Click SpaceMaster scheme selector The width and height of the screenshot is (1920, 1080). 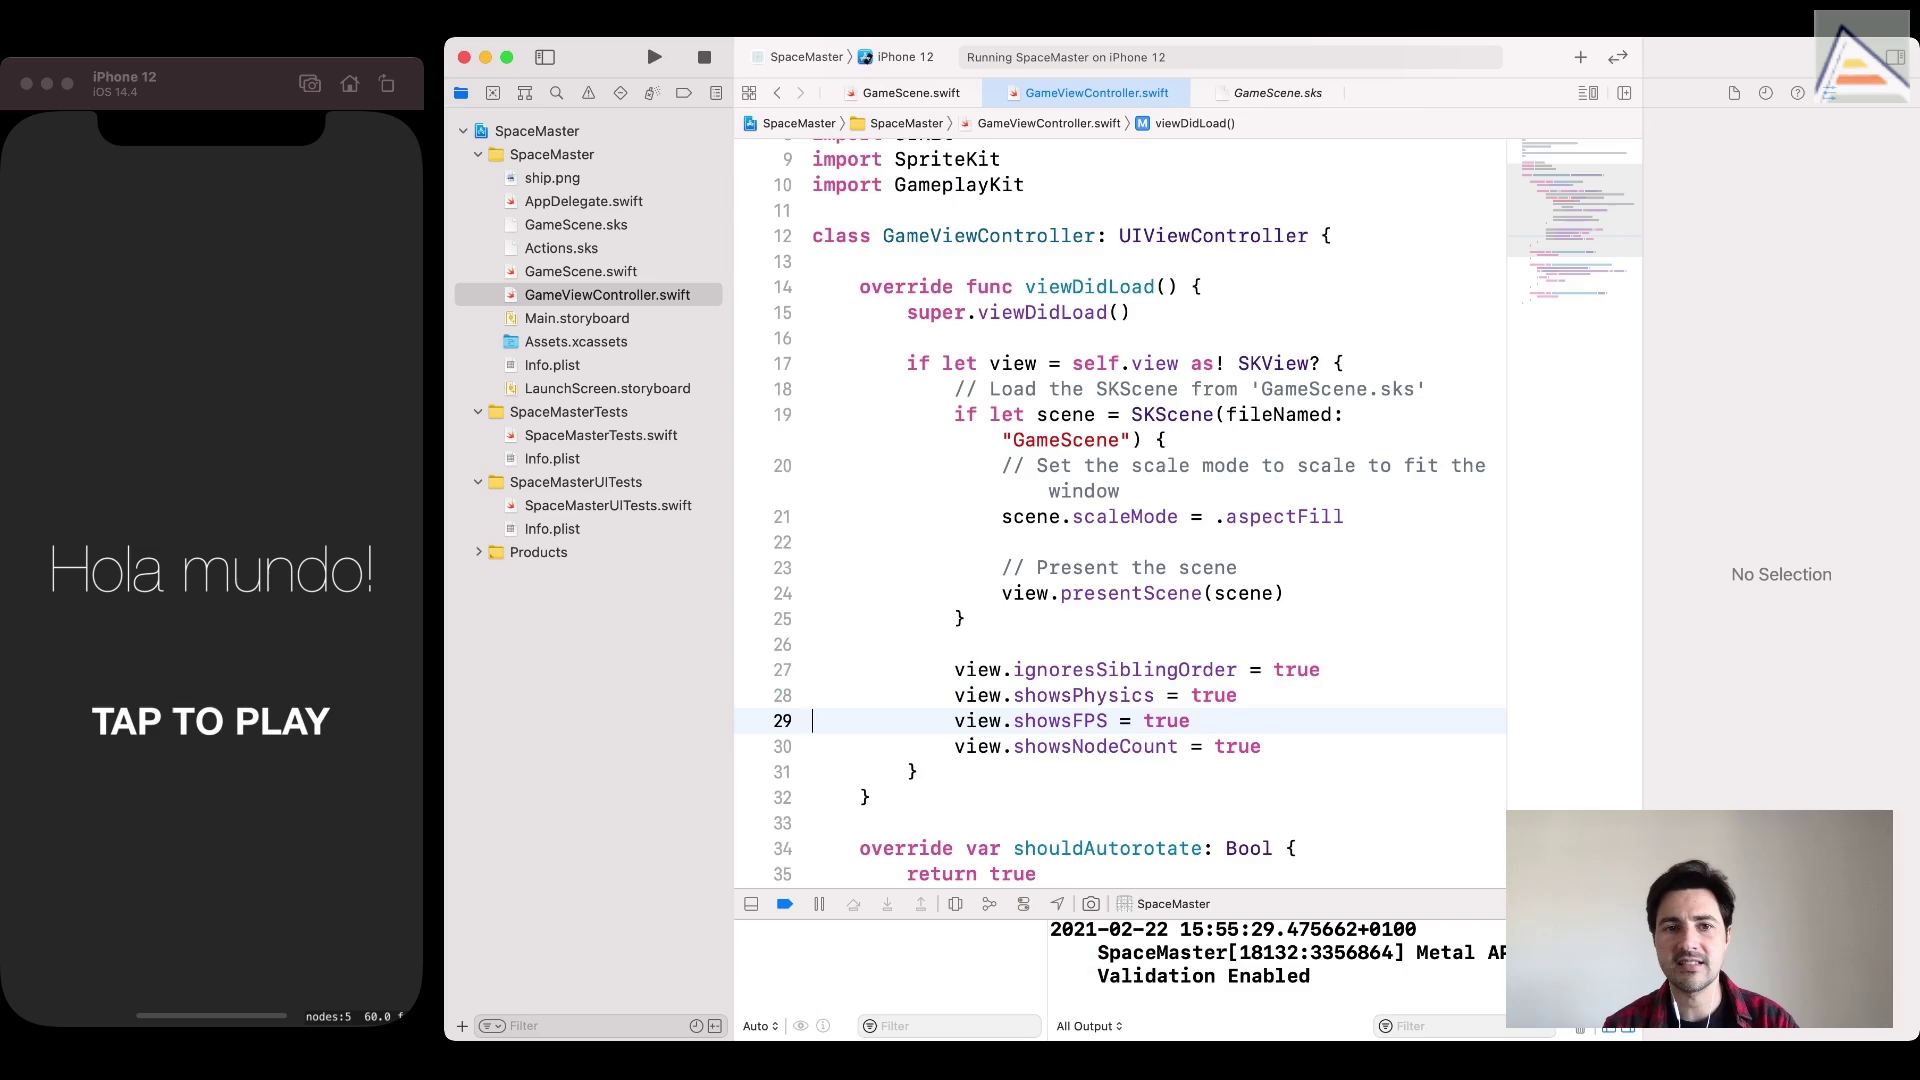pos(798,57)
